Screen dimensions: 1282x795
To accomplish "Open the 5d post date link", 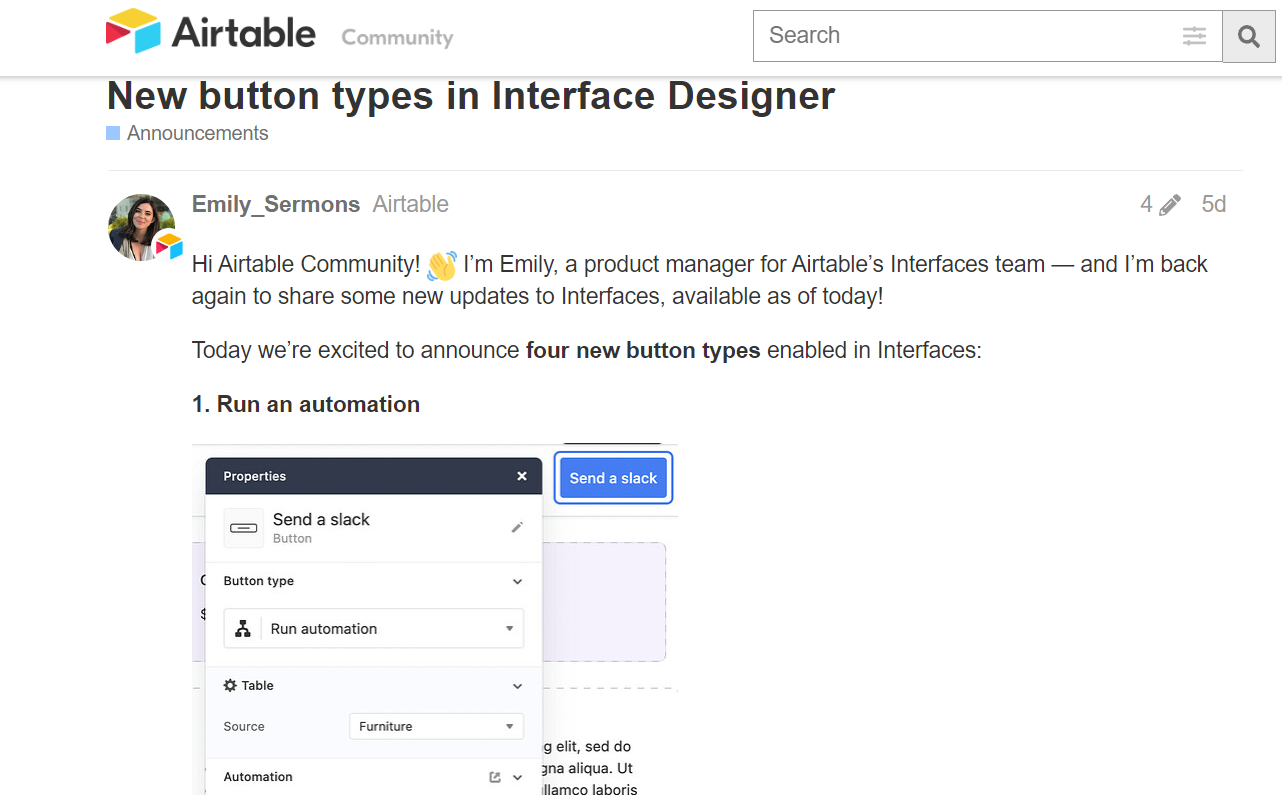I will (x=1213, y=204).
